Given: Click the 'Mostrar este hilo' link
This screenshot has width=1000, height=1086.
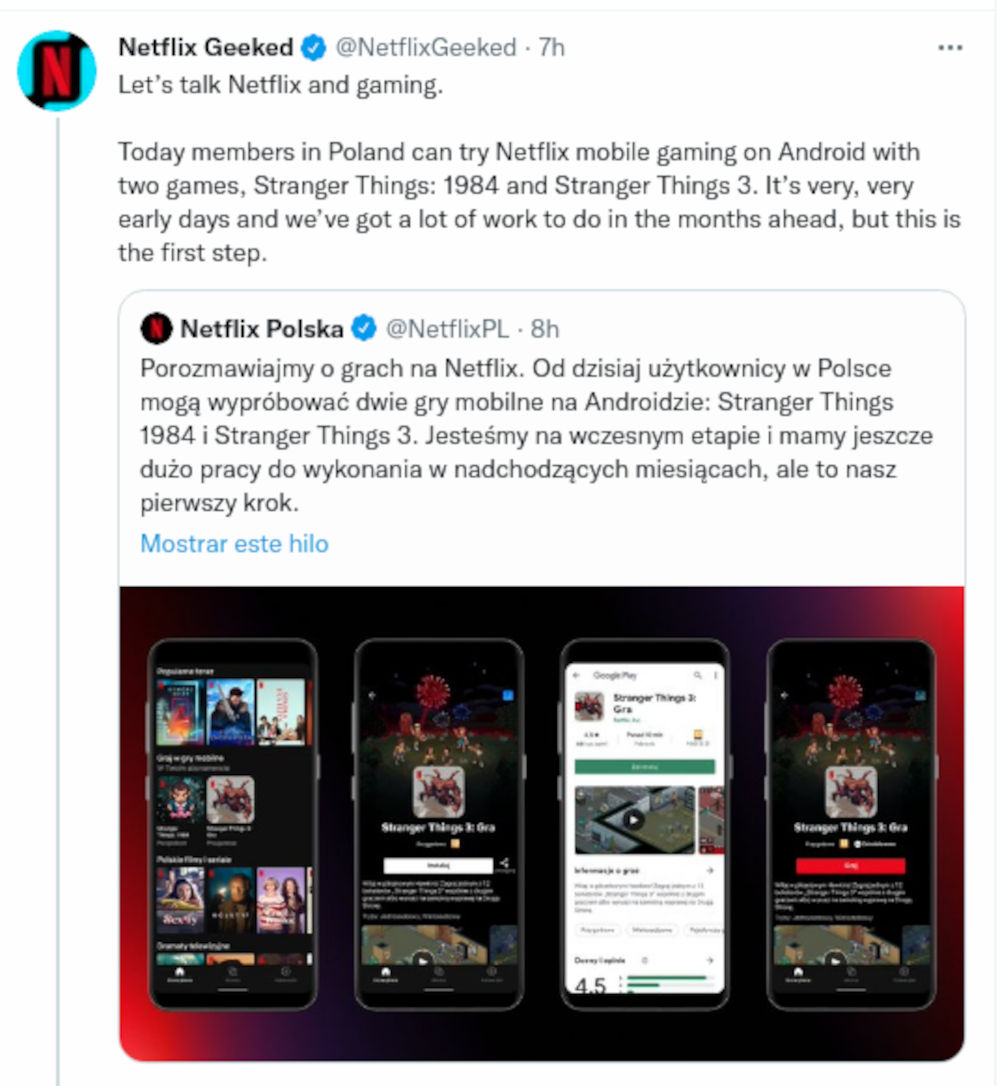Looking at the screenshot, I should tap(234, 544).
